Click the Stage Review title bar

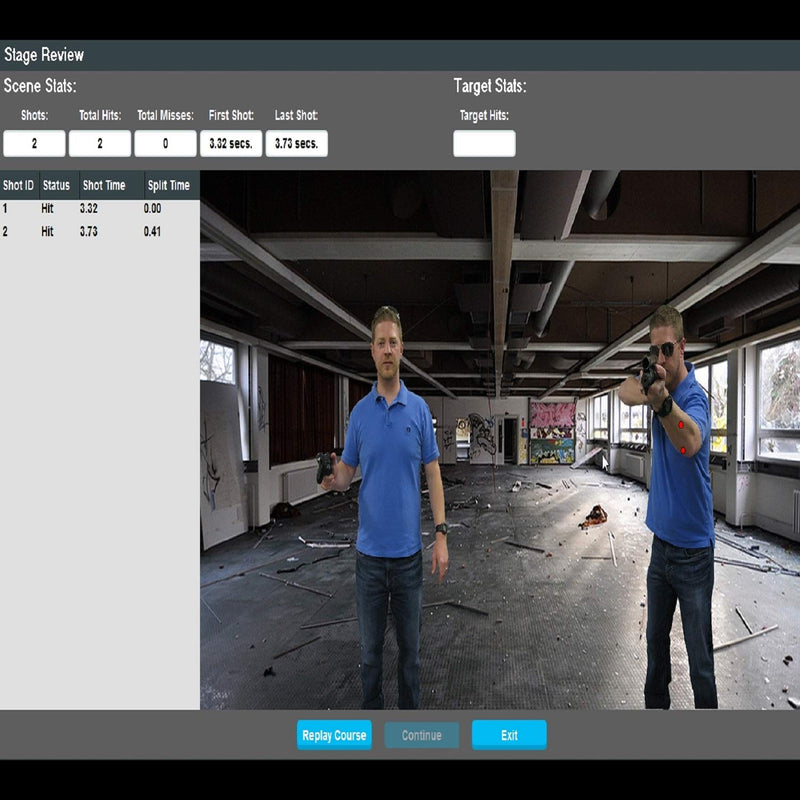(400, 55)
